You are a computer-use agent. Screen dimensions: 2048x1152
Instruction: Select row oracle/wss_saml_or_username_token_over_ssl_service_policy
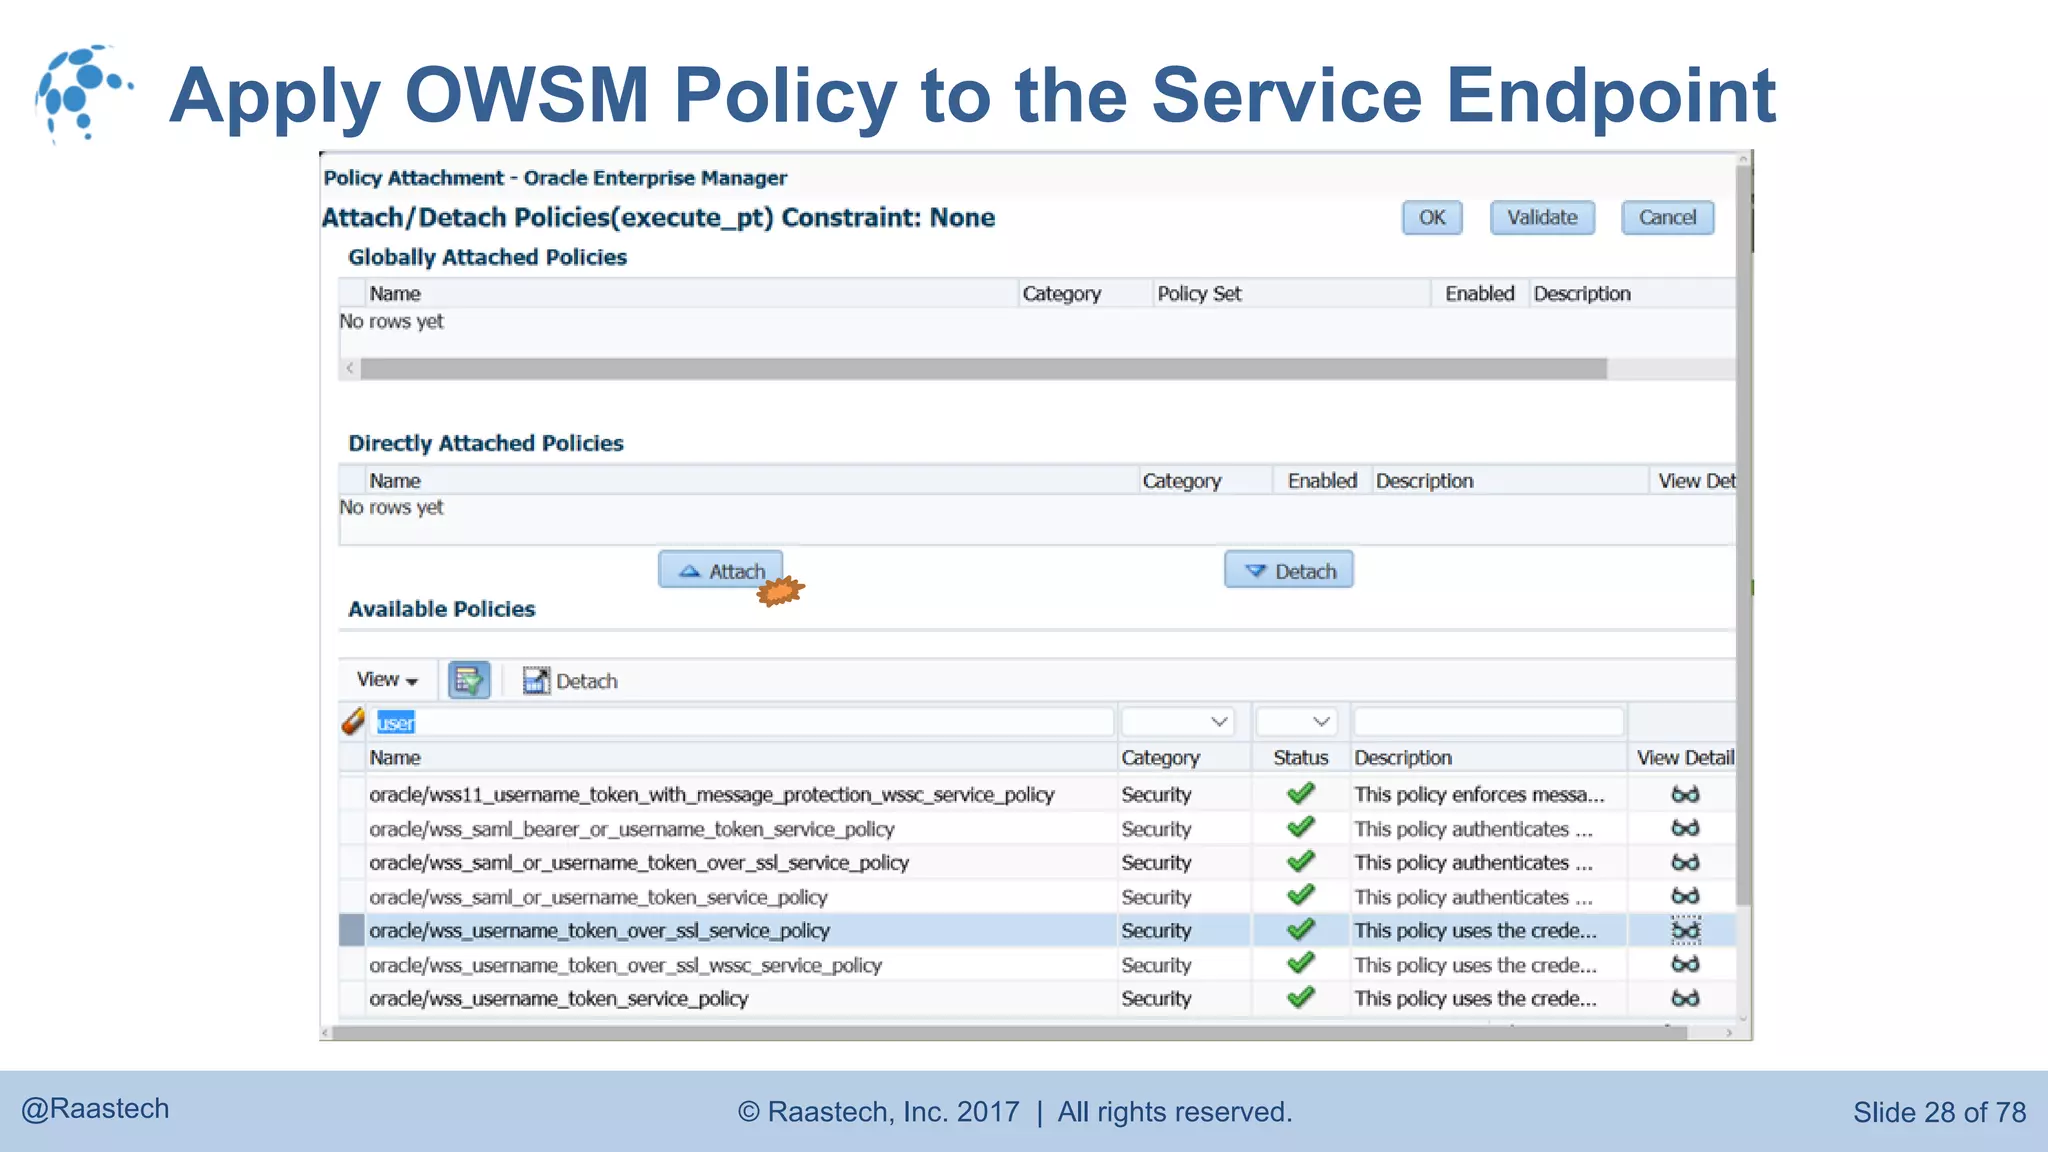[x=1037, y=862]
